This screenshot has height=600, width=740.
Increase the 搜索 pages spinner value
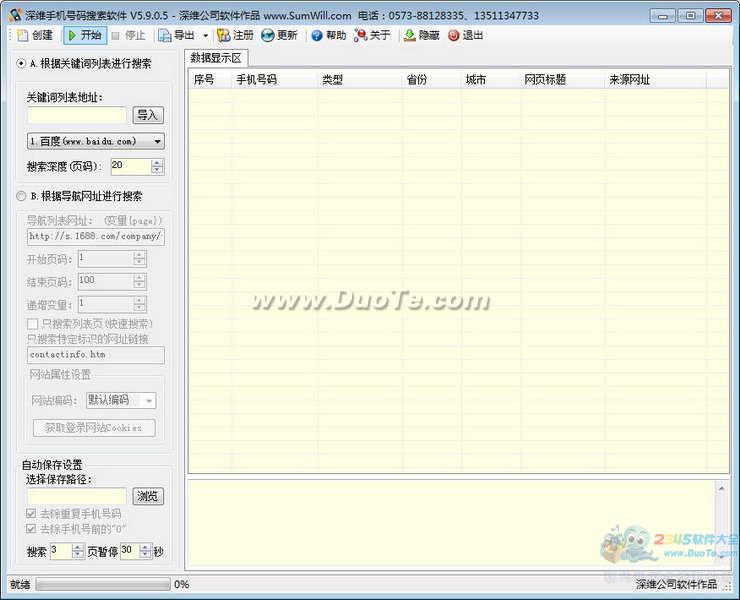click(78, 548)
